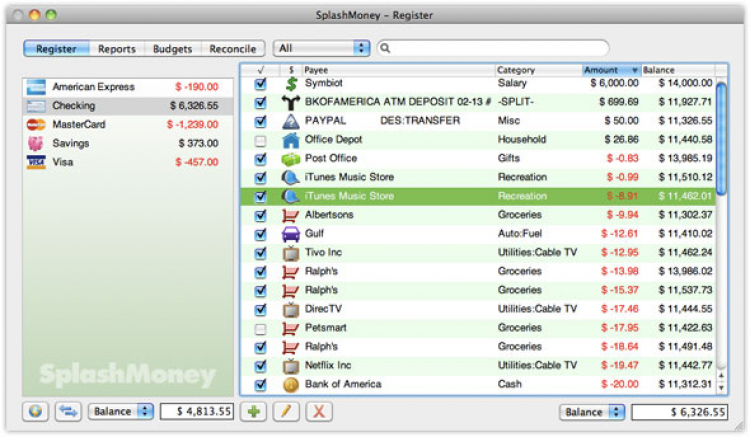
Task: Select the Ralph's $-18.64 transaction
Action: [478, 347]
